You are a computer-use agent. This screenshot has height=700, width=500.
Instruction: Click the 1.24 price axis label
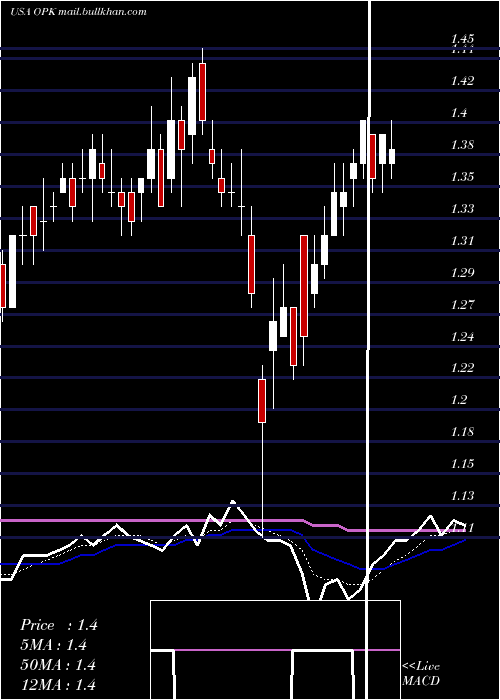[462, 336]
